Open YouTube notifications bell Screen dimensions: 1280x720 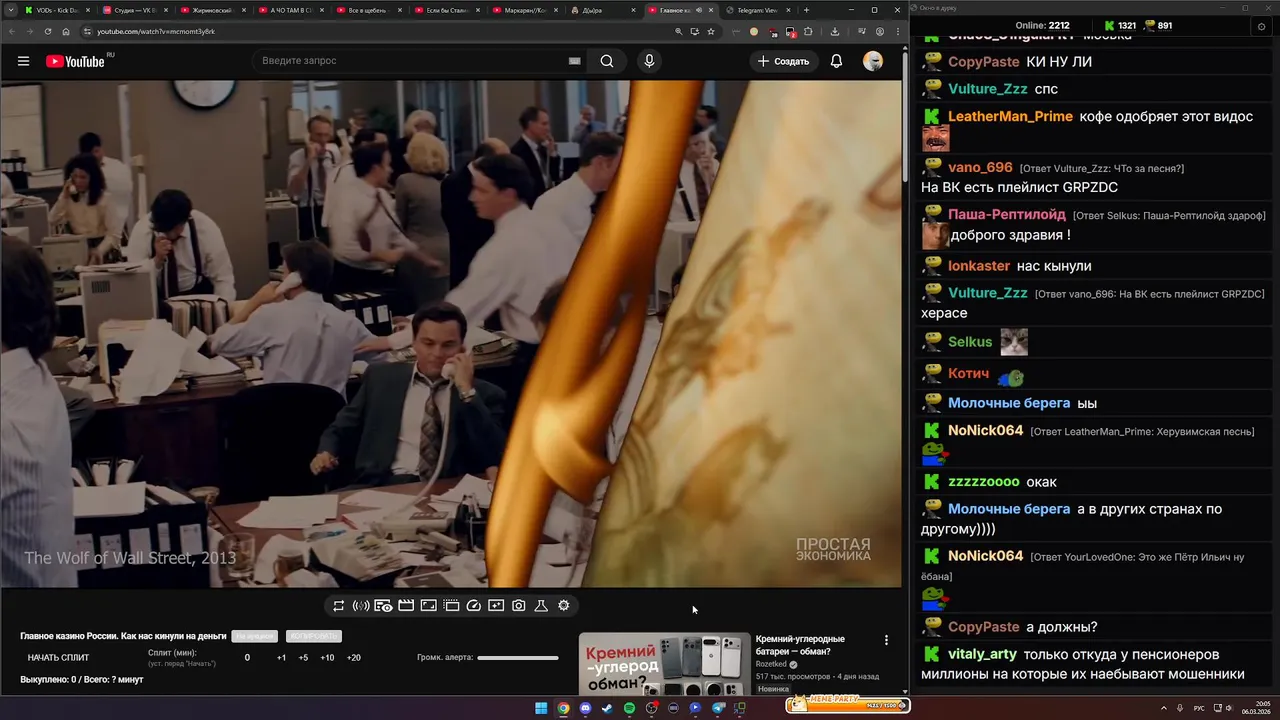click(836, 61)
